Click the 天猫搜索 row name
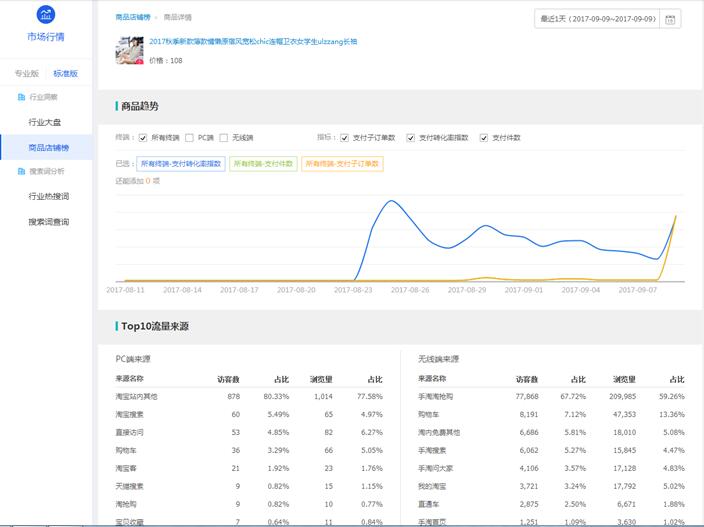704x527 pixels. pyautogui.click(x=129, y=486)
